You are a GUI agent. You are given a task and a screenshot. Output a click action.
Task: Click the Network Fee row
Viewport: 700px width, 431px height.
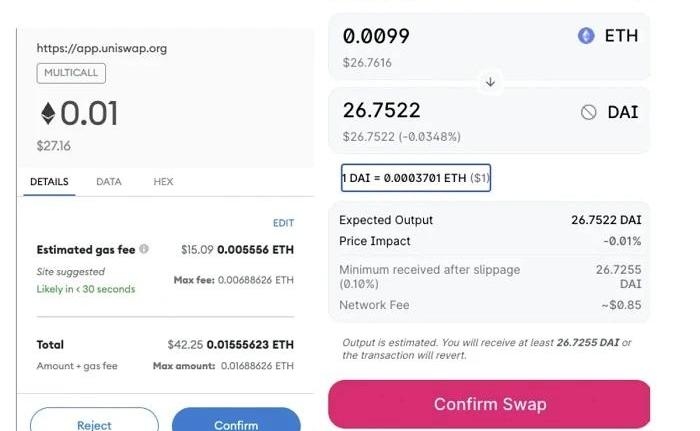(x=490, y=305)
